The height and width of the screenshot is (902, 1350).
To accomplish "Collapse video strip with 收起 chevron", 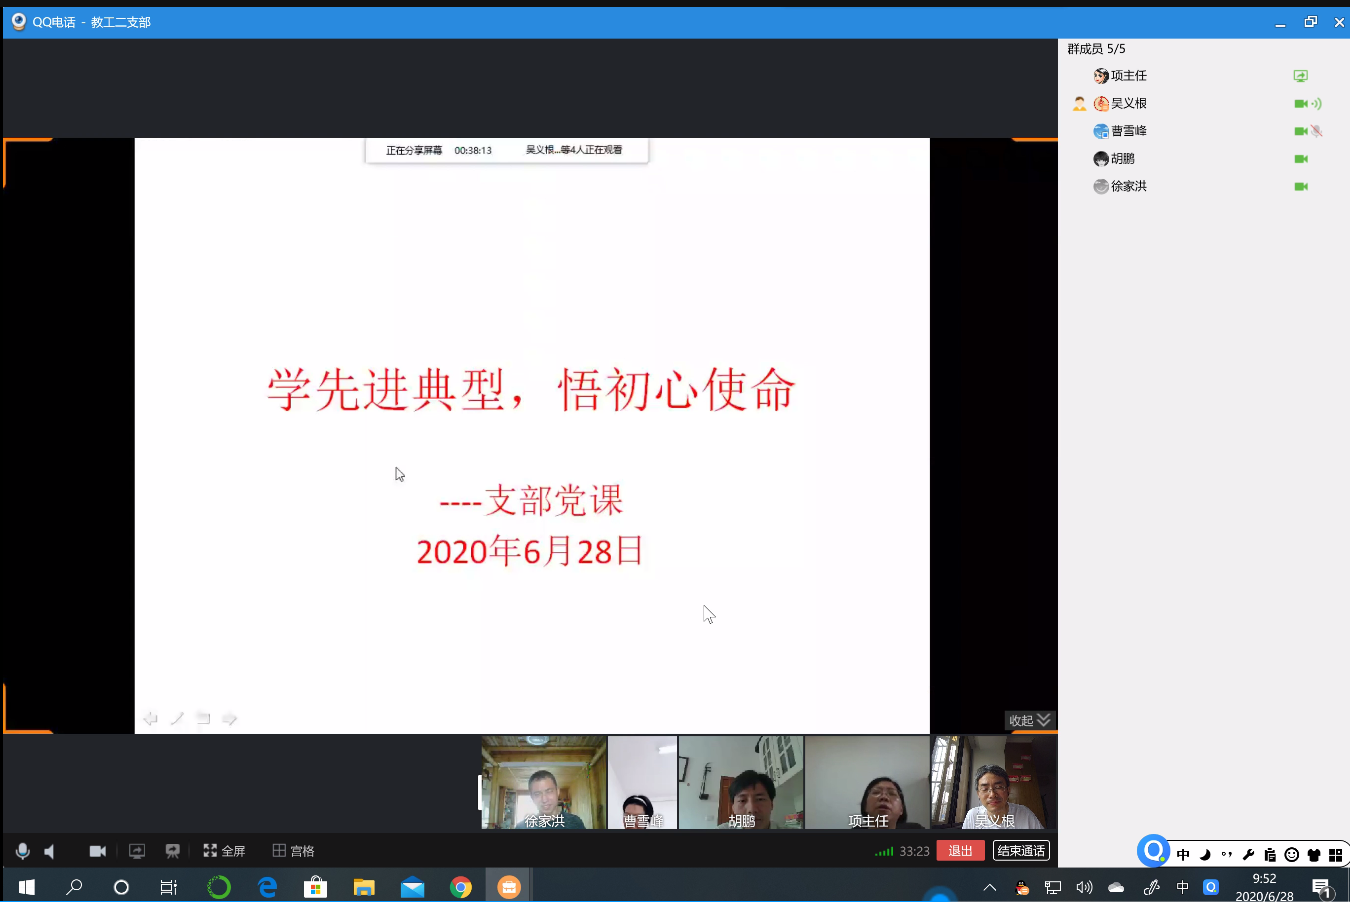I will [x=1030, y=720].
